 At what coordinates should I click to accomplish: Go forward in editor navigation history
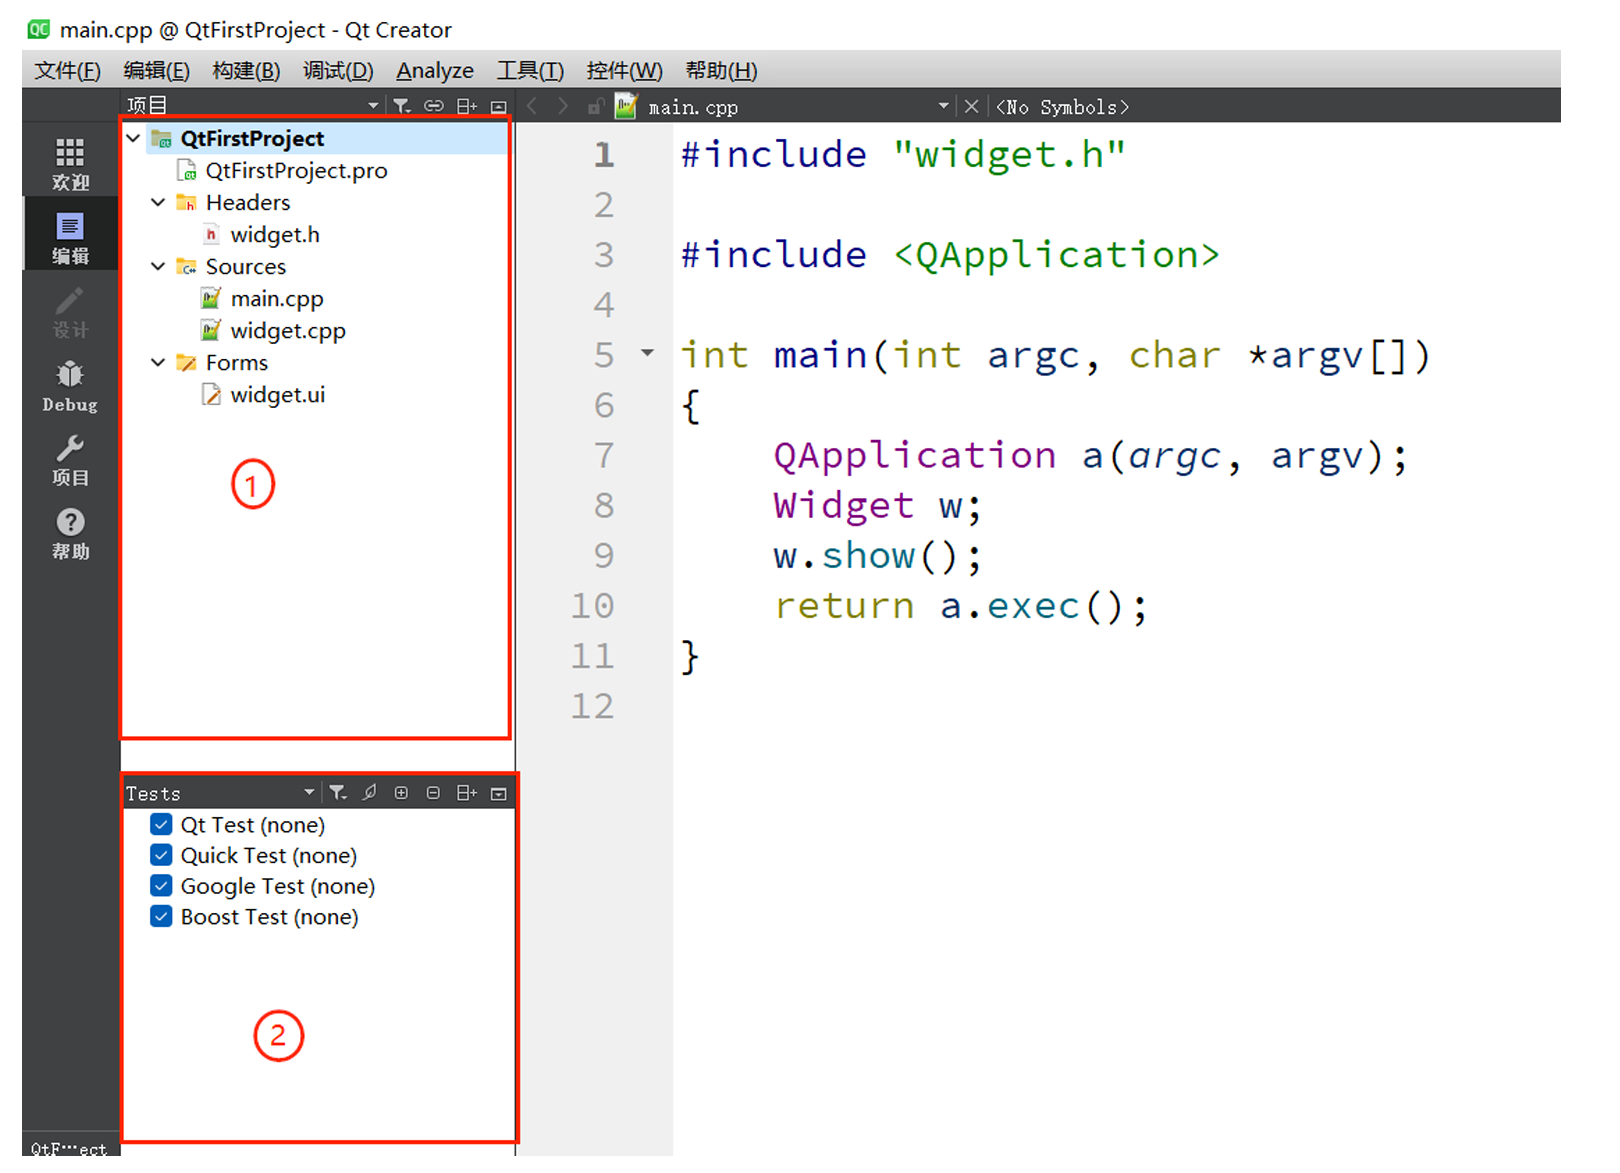point(563,106)
